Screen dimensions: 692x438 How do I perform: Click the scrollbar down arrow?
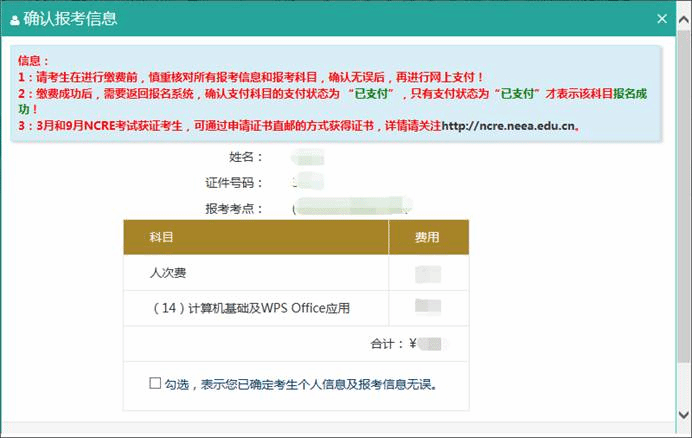tap(683, 413)
